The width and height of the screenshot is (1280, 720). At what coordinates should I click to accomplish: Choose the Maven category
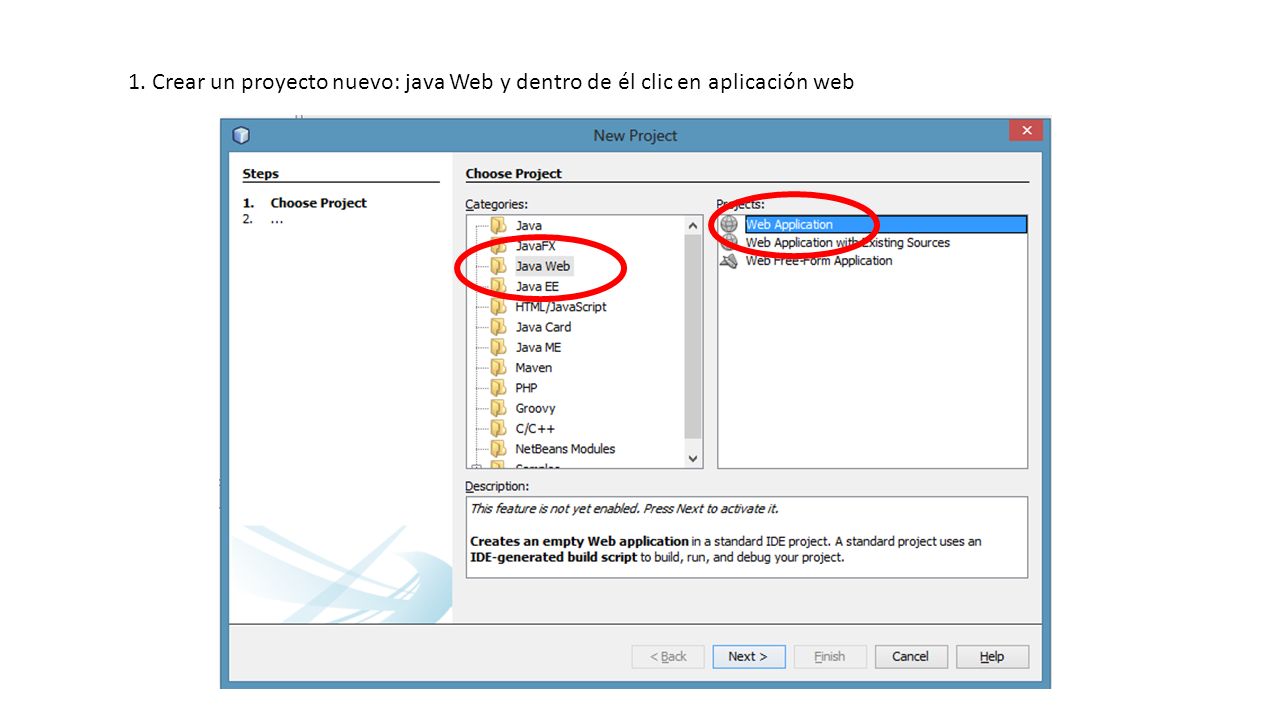[x=533, y=368]
